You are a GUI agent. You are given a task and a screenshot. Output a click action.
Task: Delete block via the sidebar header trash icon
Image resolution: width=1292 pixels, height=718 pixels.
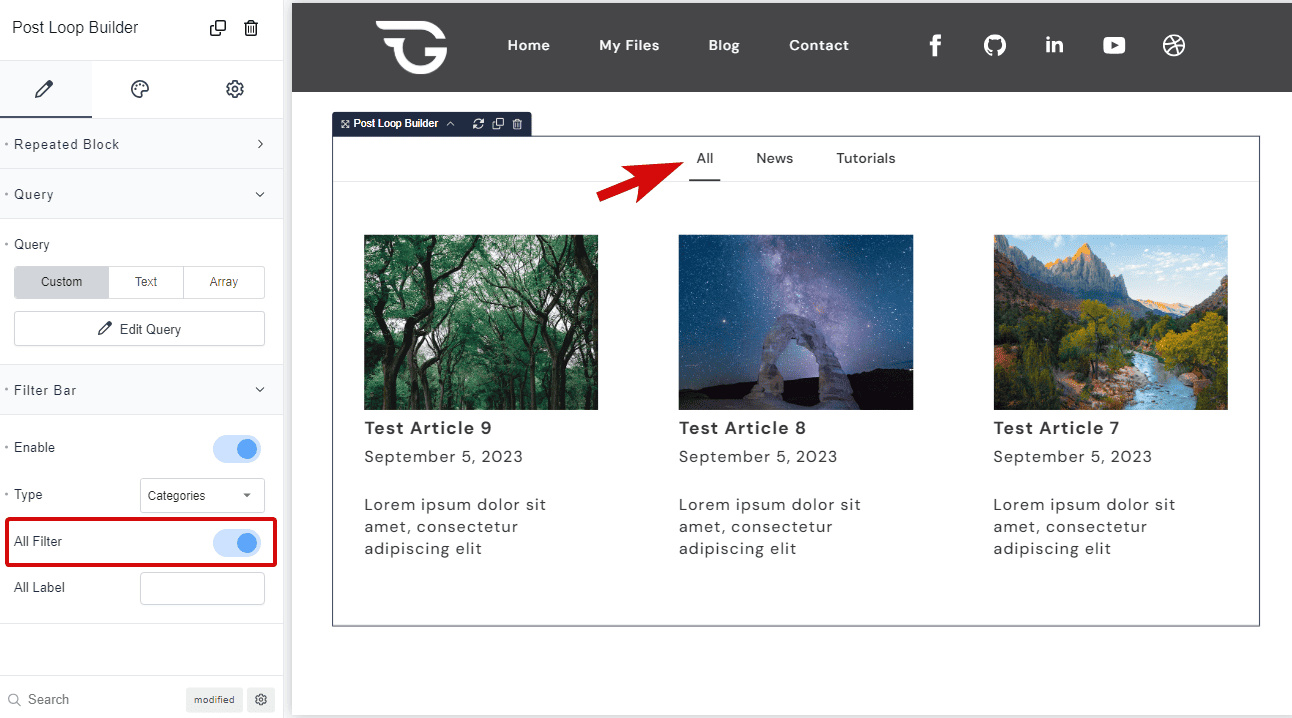click(251, 28)
